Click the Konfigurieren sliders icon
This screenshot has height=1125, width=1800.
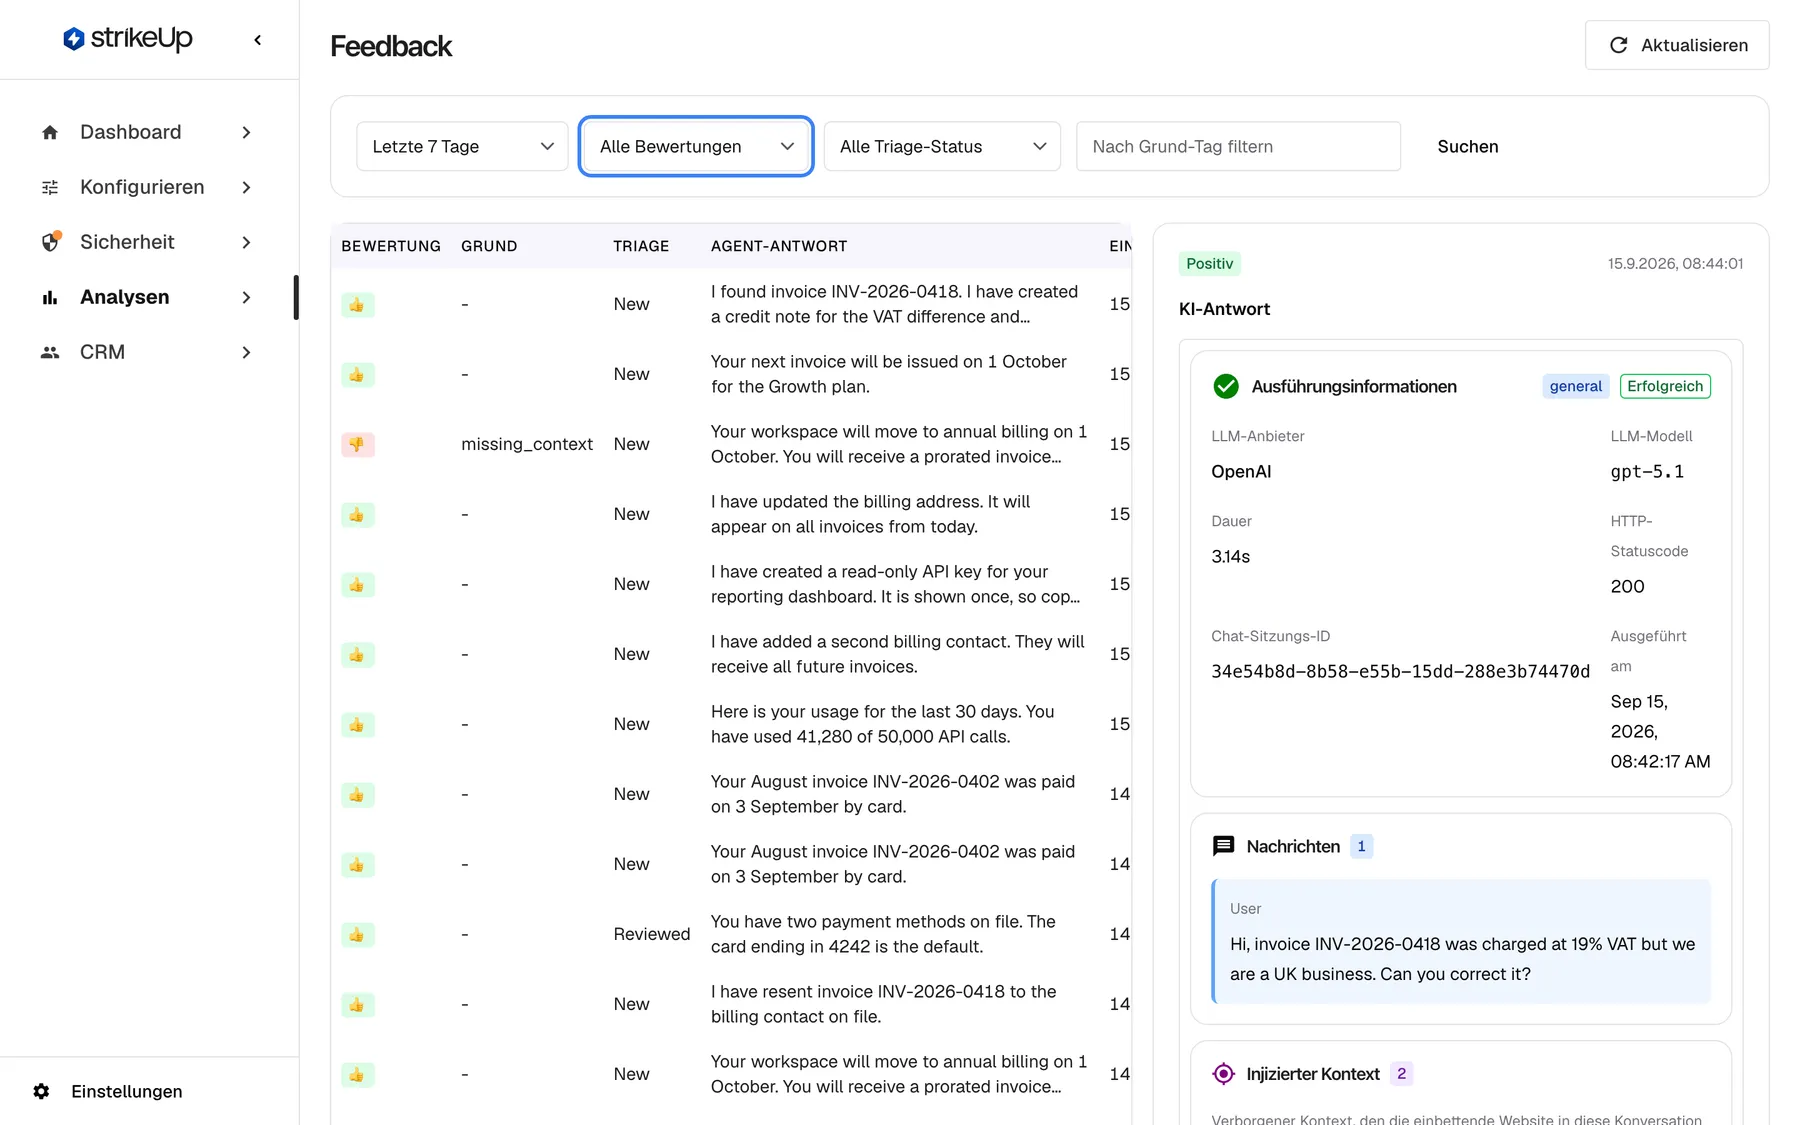pyautogui.click(x=50, y=187)
